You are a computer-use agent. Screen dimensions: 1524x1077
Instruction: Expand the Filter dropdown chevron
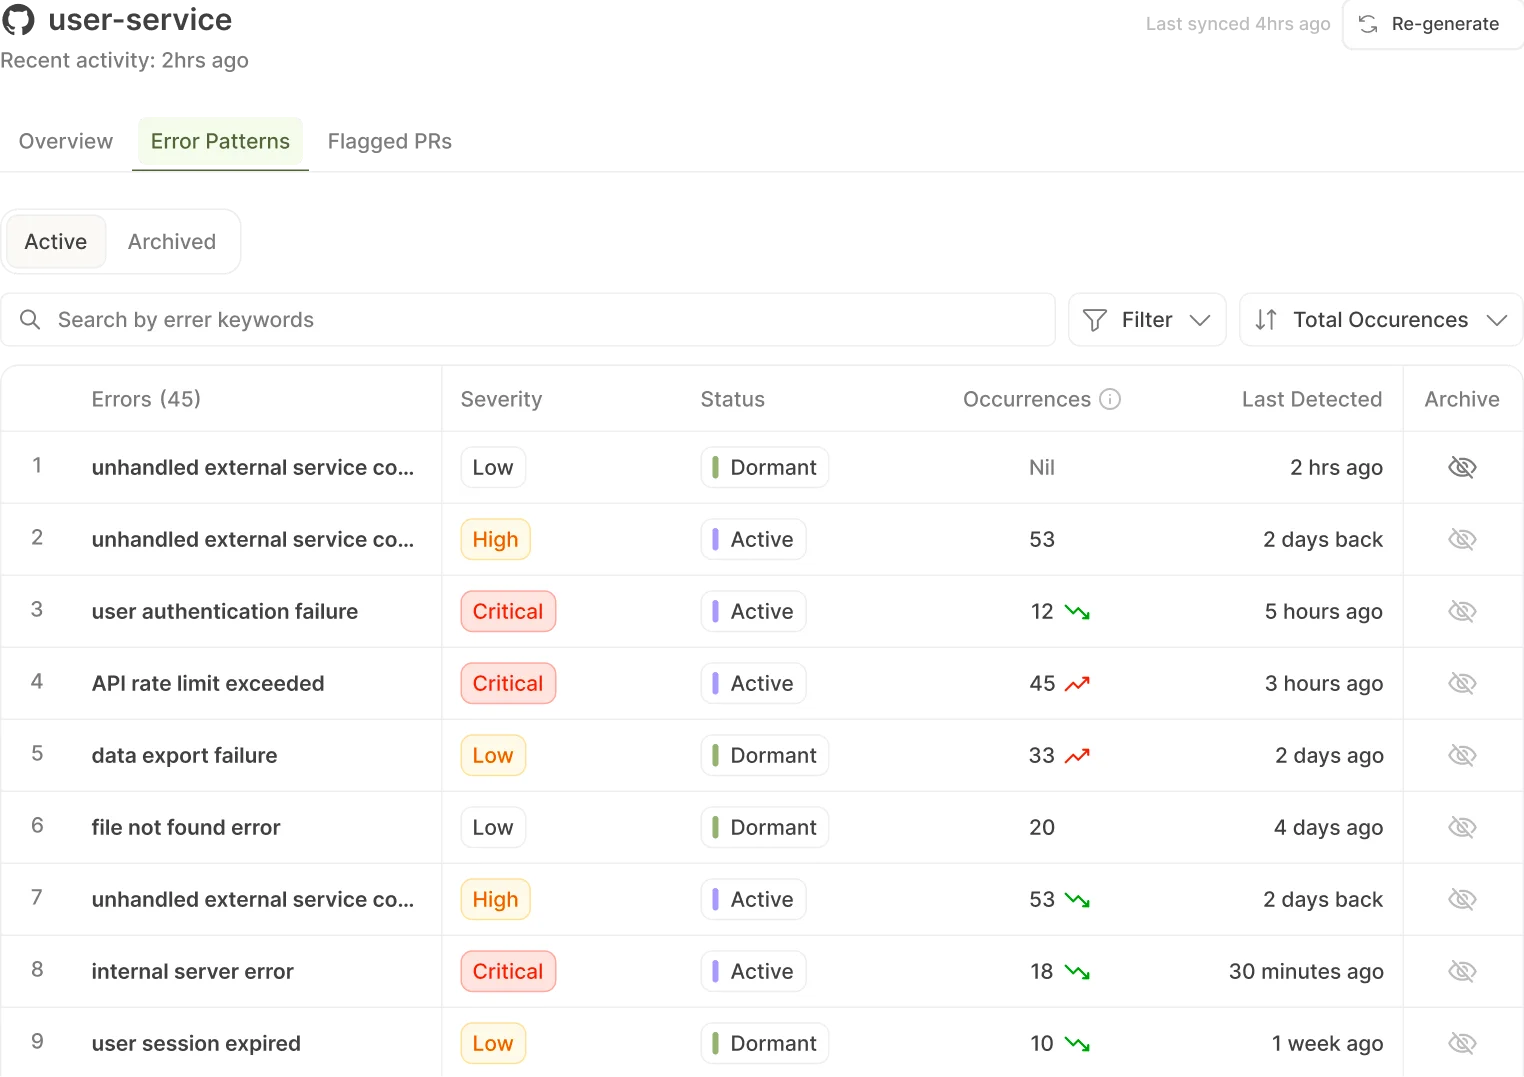1200,320
